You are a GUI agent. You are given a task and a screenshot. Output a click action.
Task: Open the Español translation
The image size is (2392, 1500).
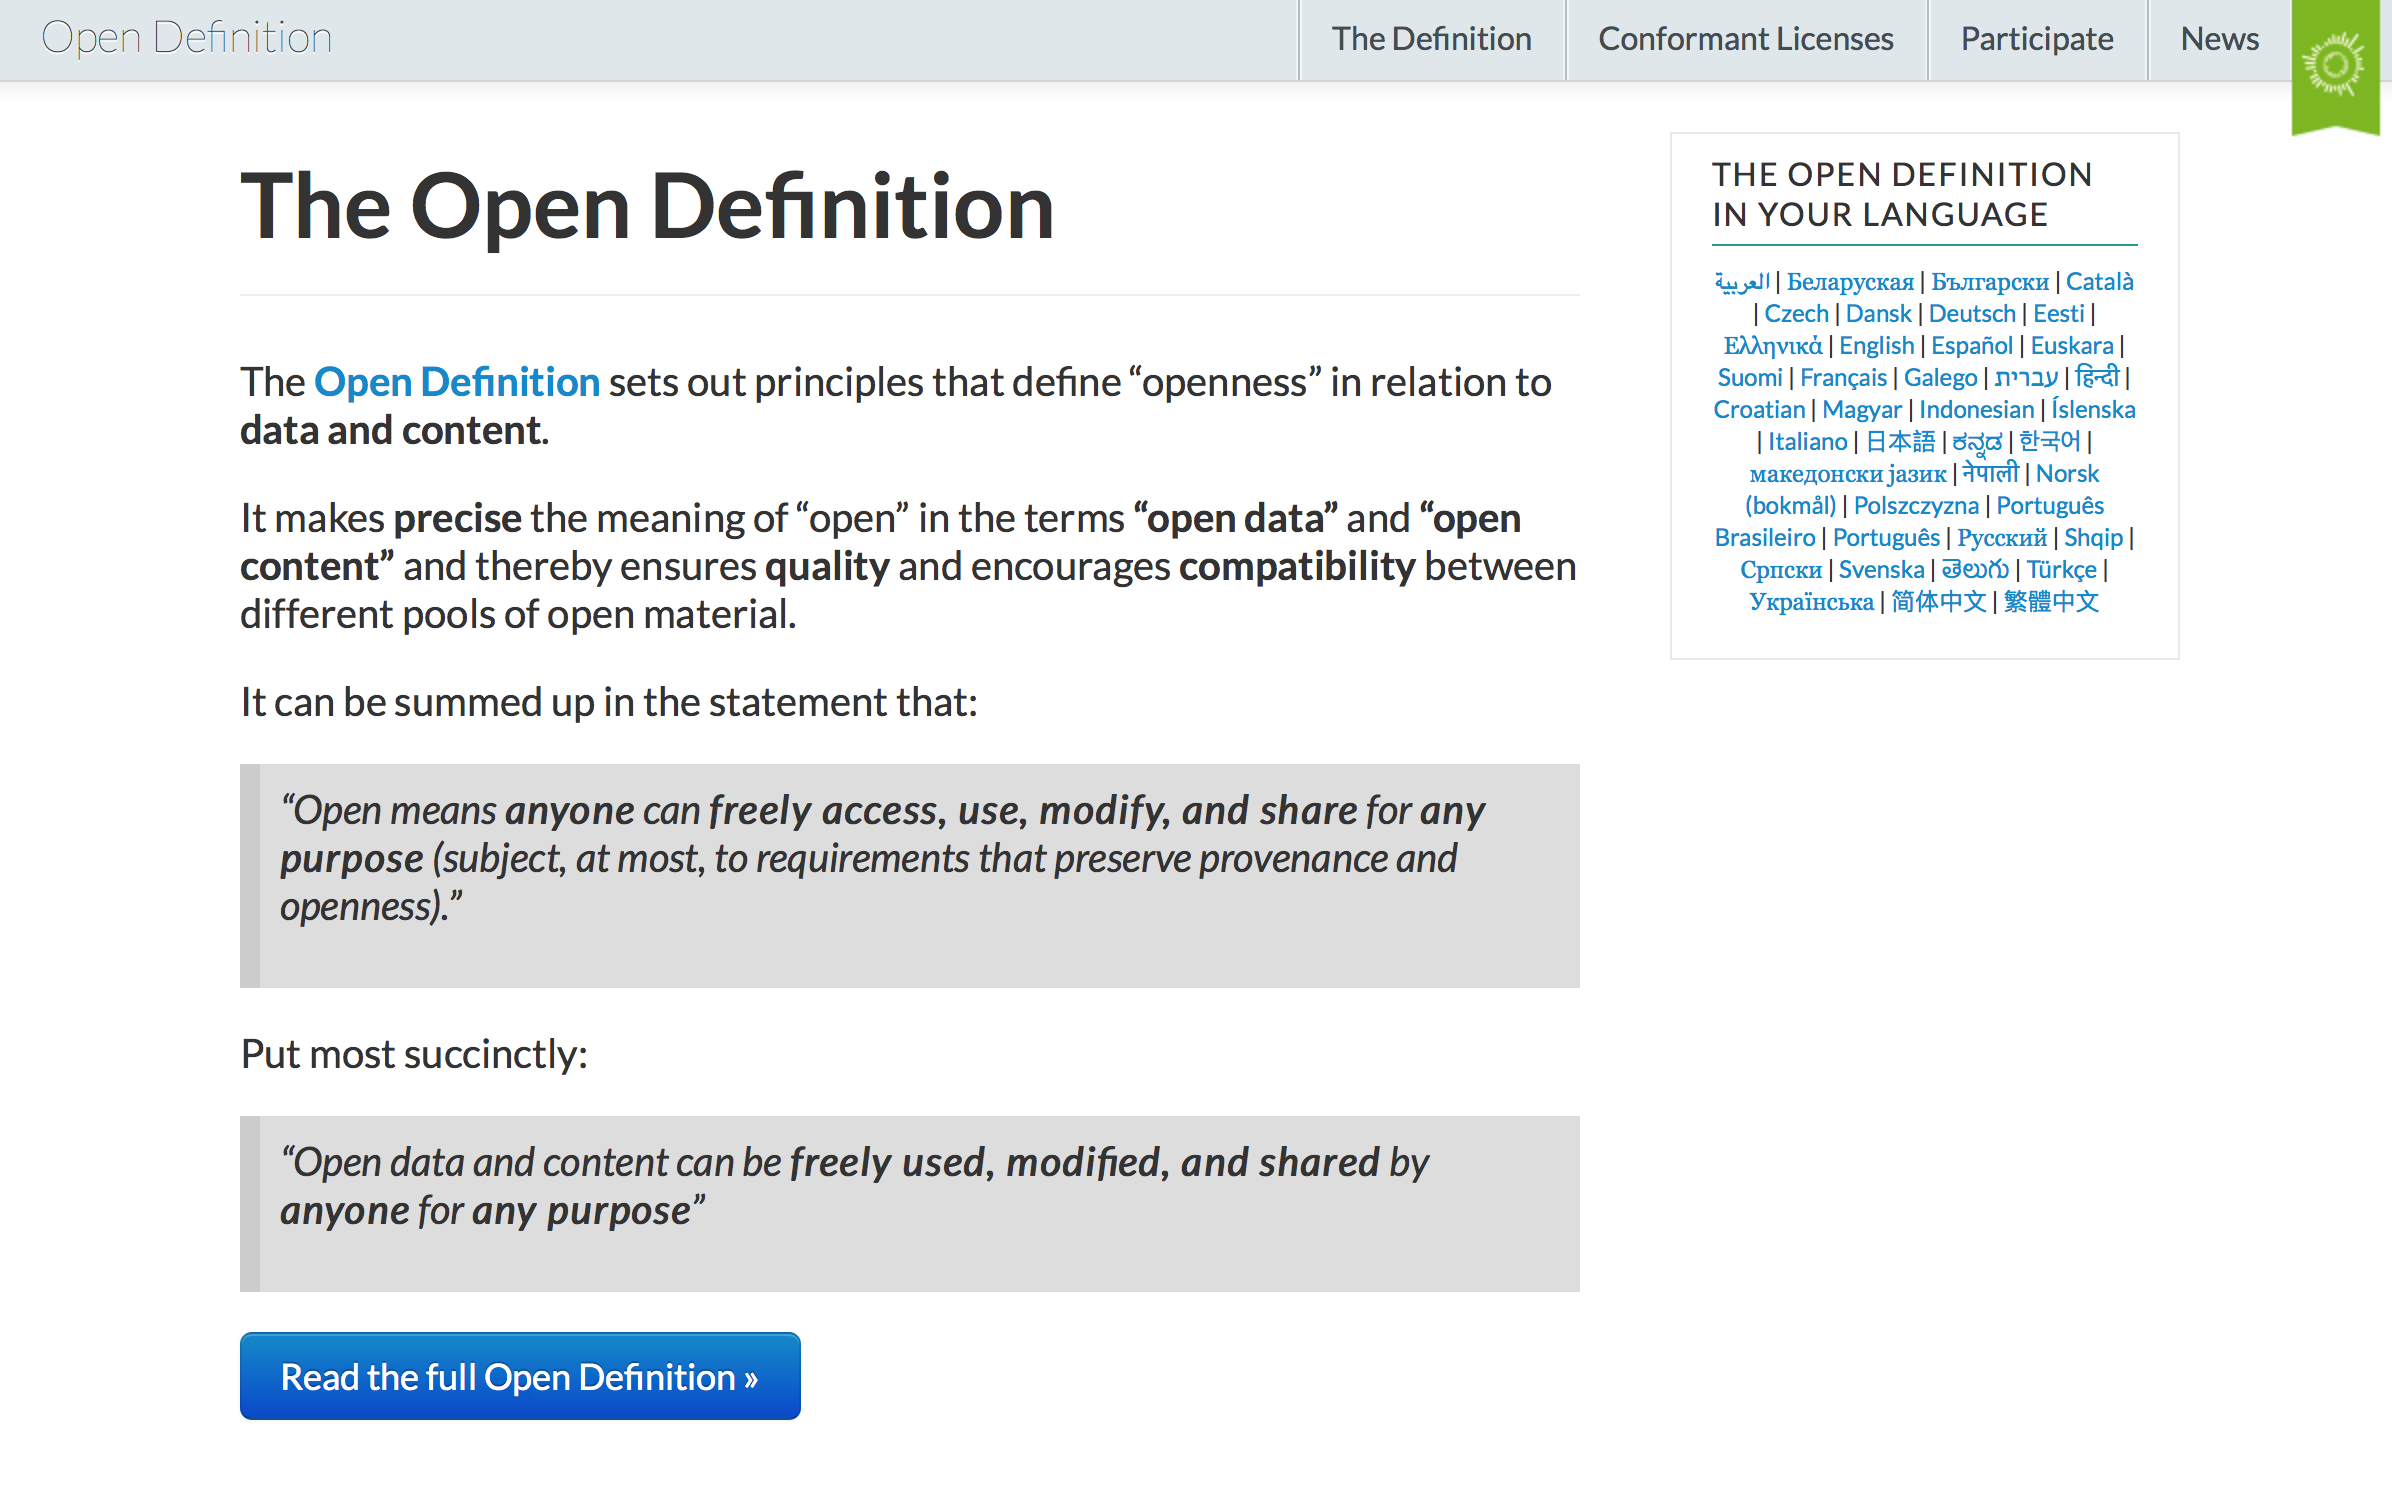point(1972,345)
